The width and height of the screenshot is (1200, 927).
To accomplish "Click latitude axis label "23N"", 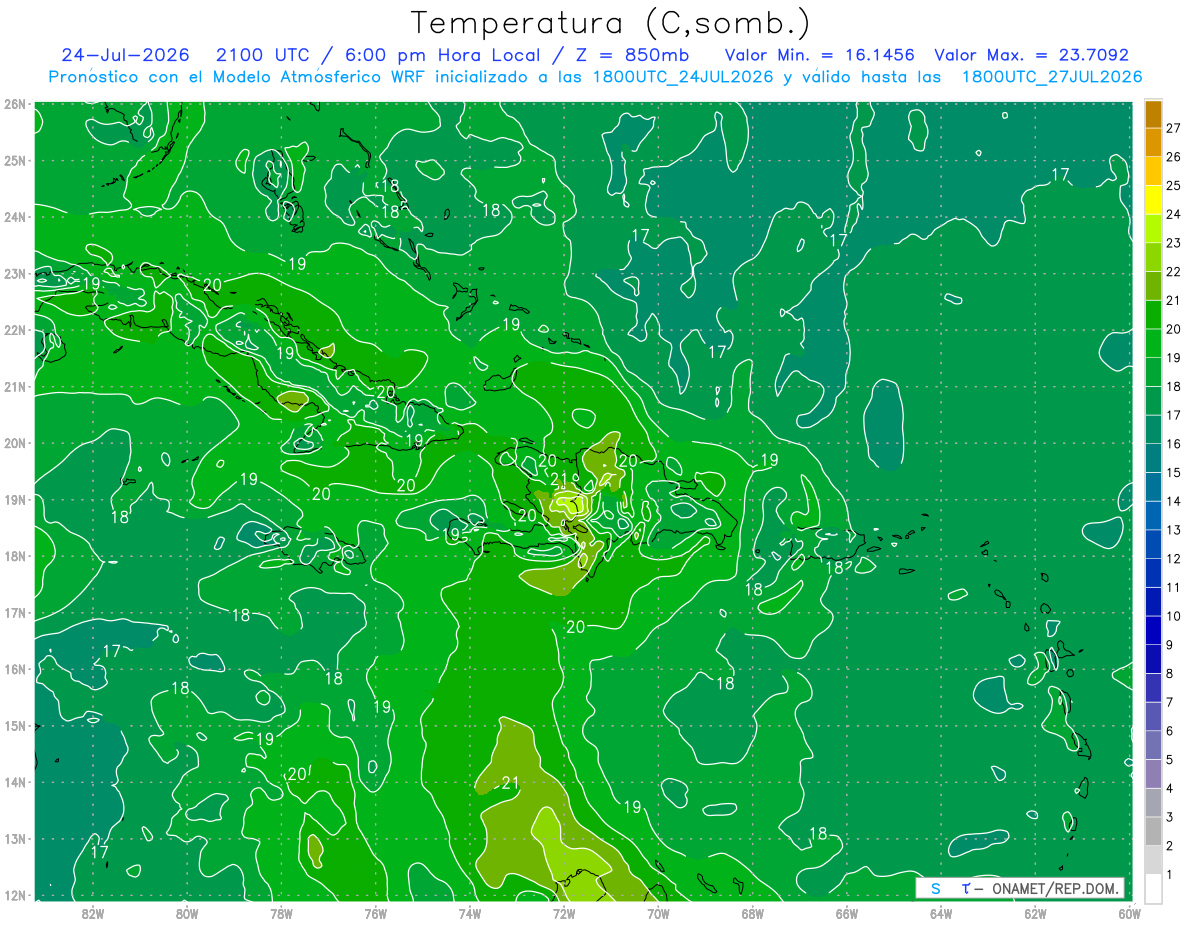I will (15, 274).
